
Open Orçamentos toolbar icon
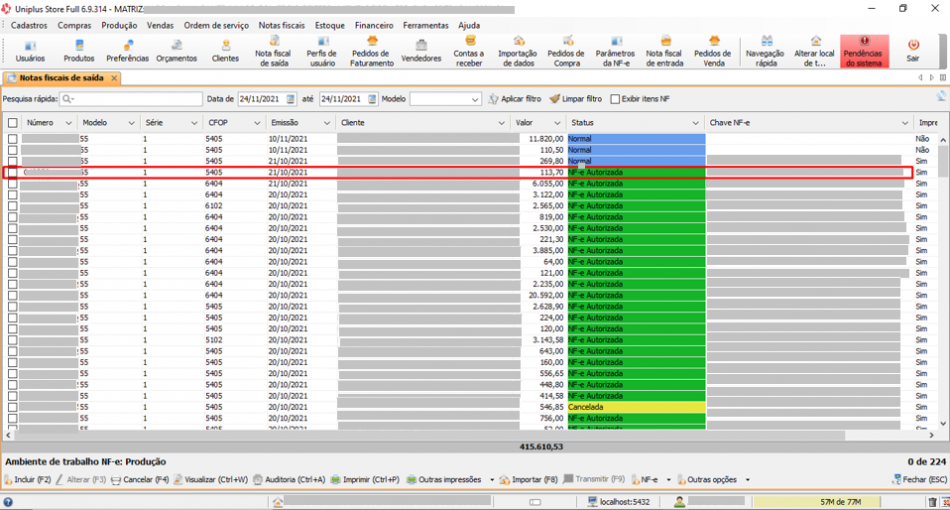tap(176, 51)
